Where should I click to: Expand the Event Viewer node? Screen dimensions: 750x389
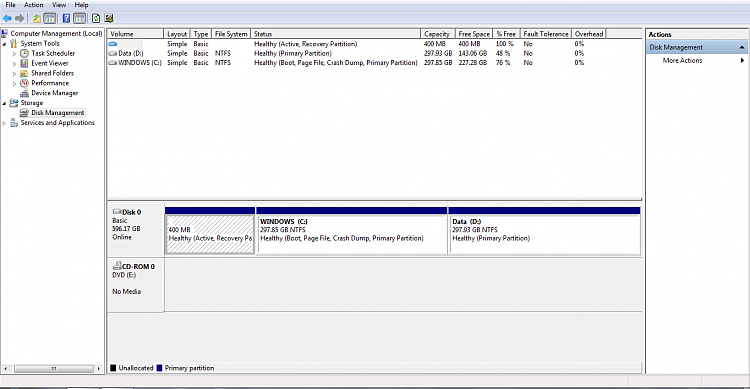coord(14,64)
